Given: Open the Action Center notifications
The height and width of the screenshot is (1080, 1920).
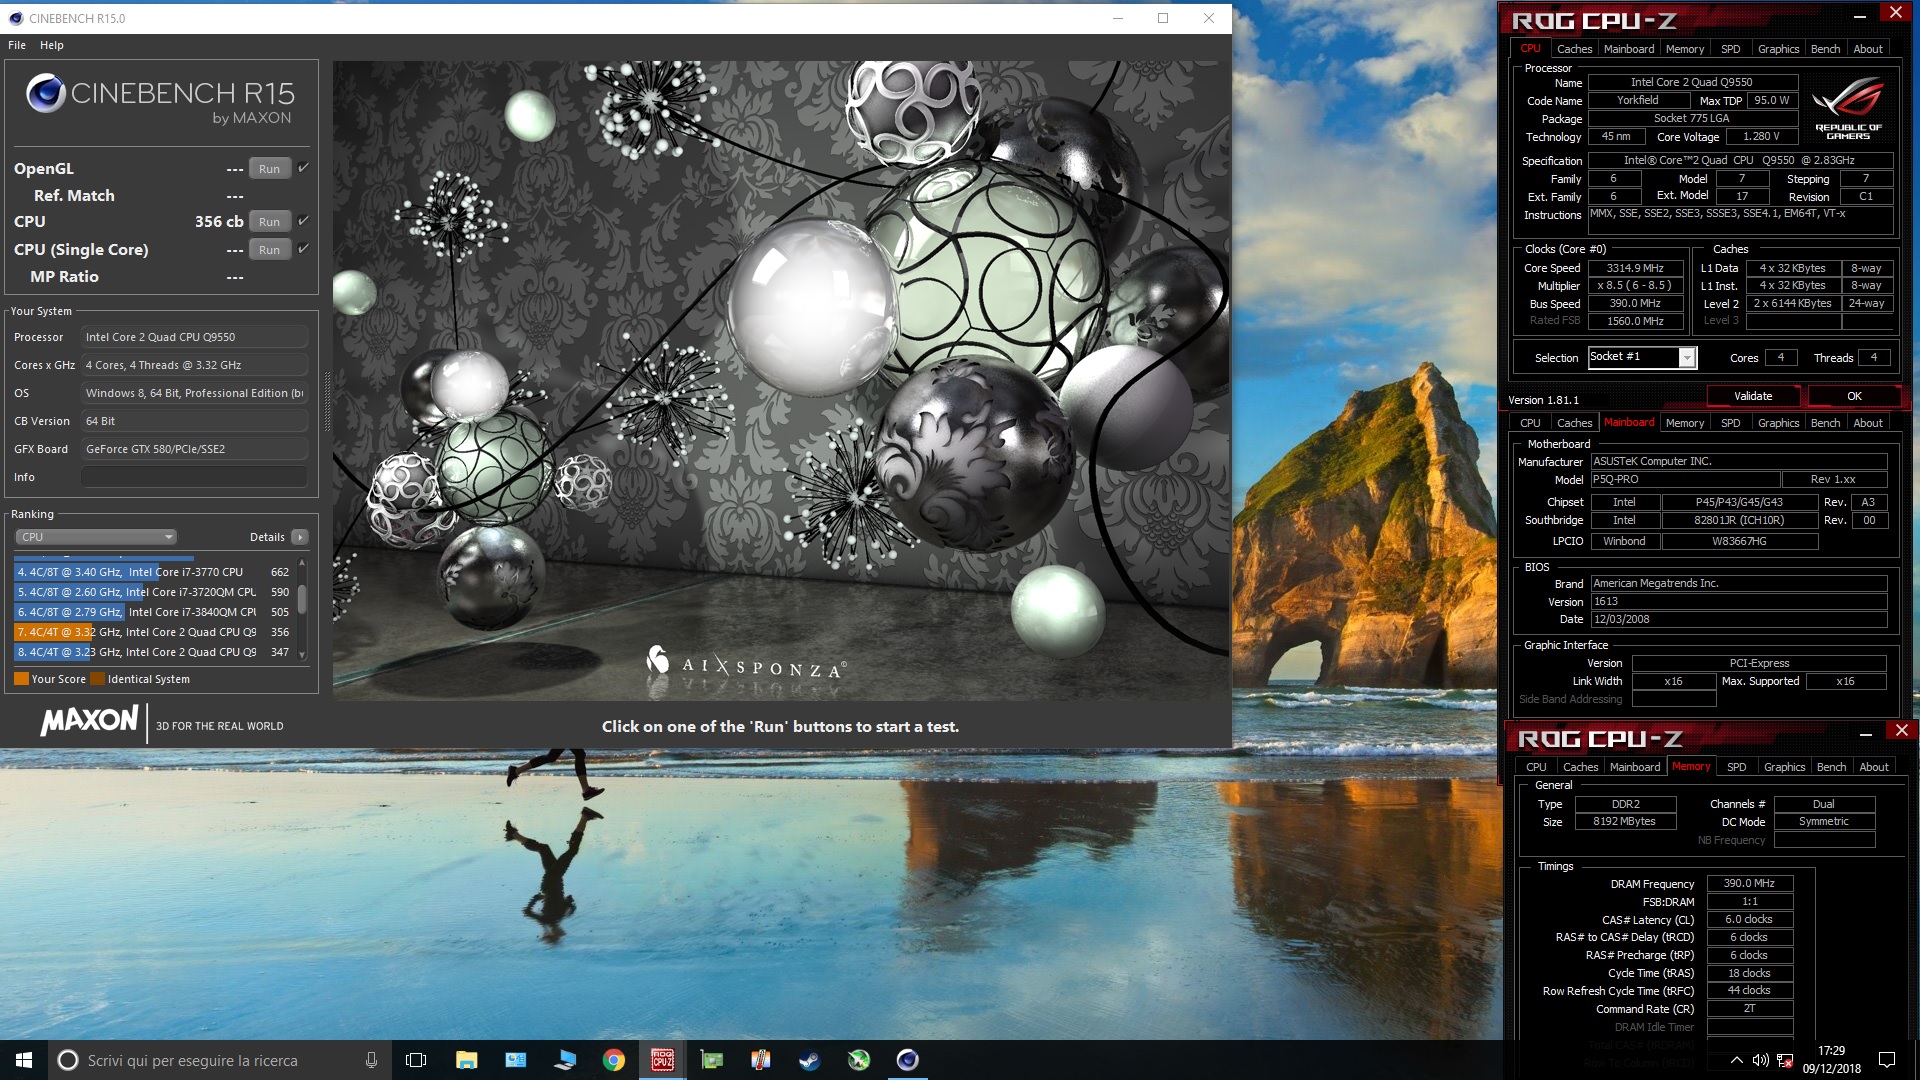Looking at the screenshot, I should (x=1887, y=1060).
